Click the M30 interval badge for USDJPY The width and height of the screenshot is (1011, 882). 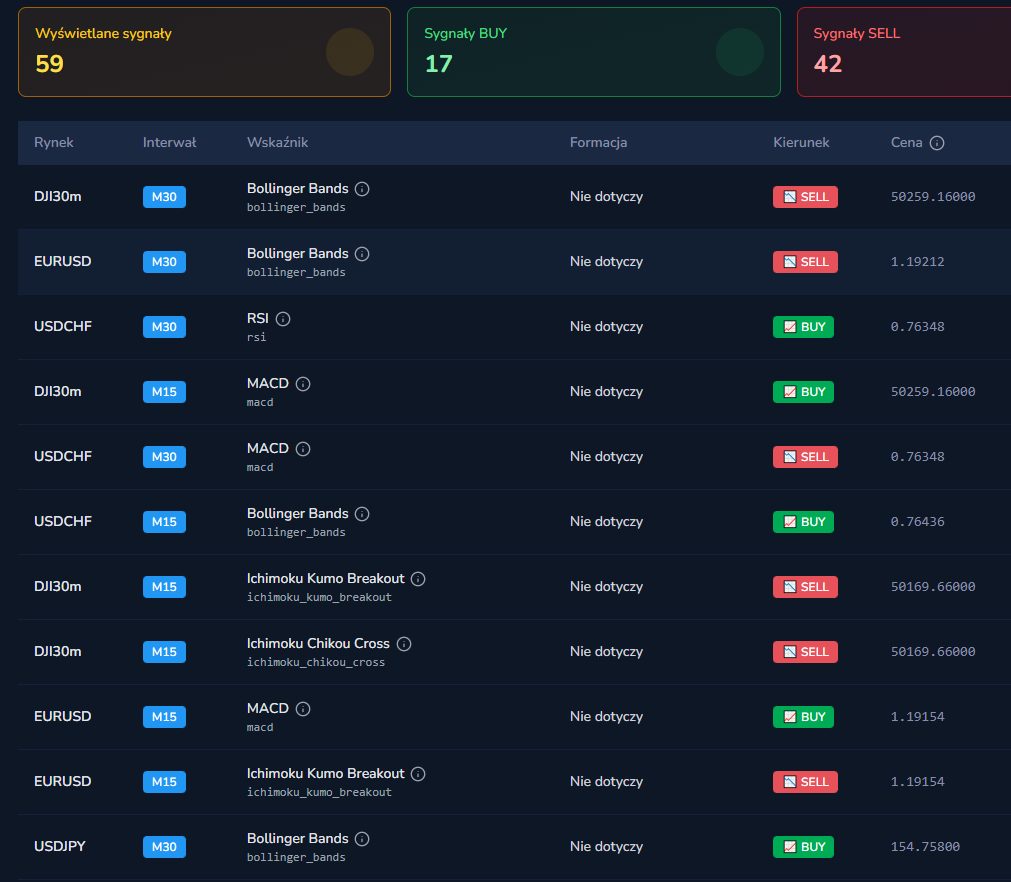pos(164,847)
